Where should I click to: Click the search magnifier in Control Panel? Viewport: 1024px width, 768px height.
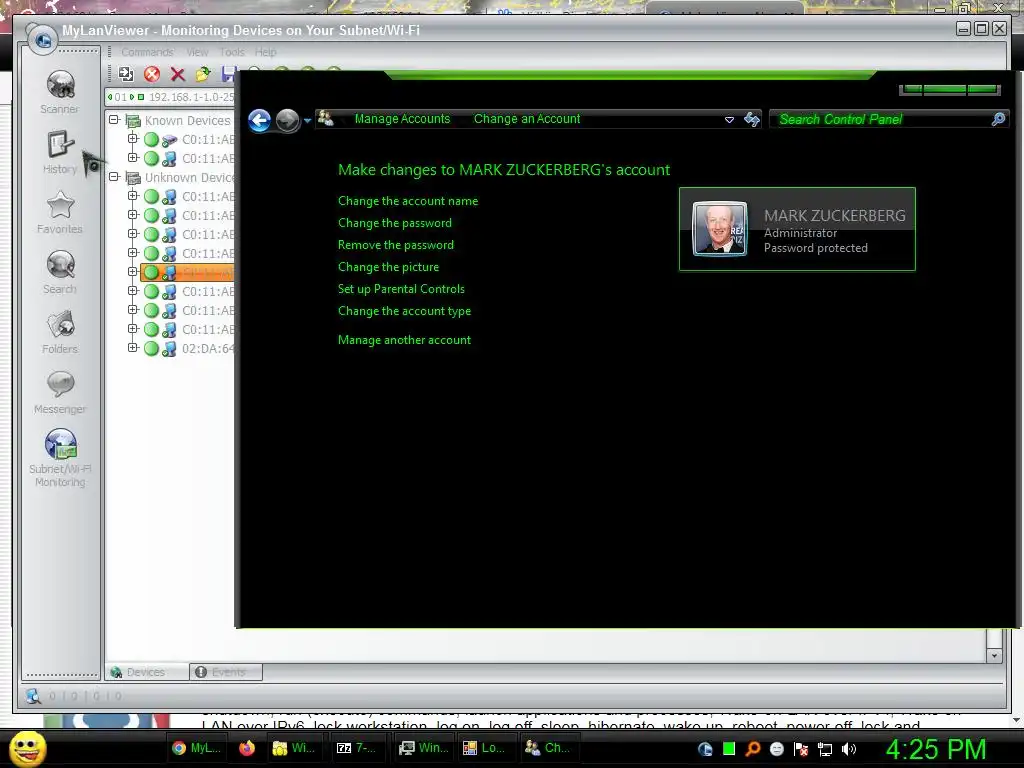pyautogui.click(x=998, y=119)
